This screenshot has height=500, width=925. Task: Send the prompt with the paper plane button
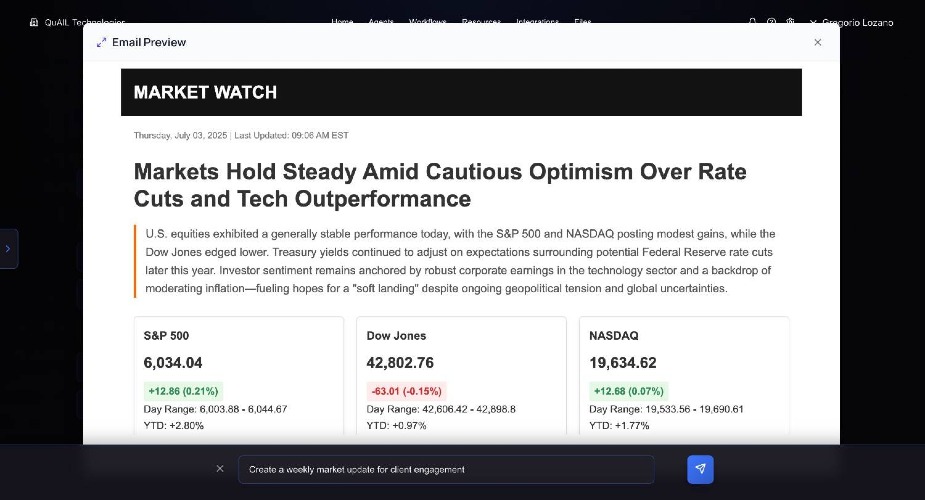(x=700, y=469)
